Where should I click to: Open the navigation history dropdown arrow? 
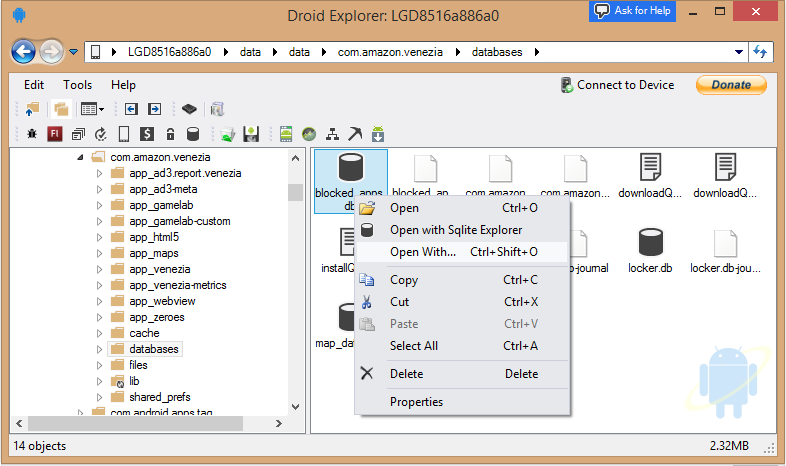coord(74,52)
